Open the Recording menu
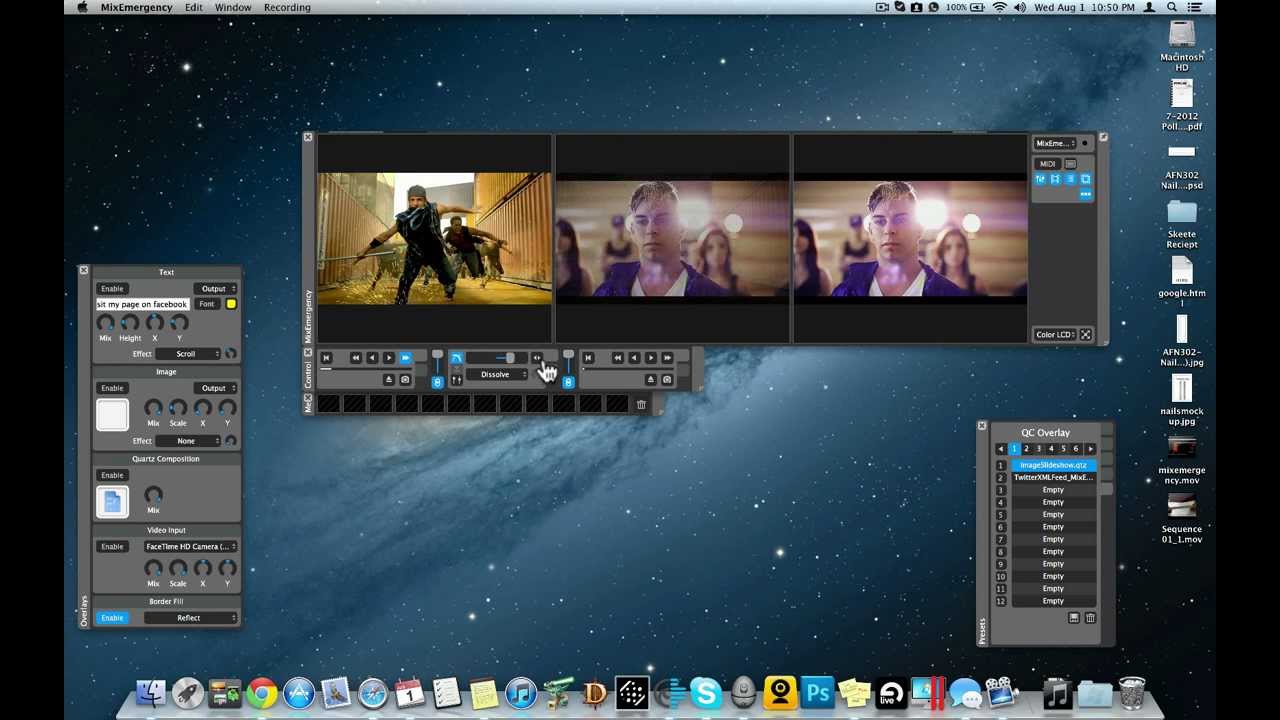The width and height of the screenshot is (1280, 720). point(287,7)
